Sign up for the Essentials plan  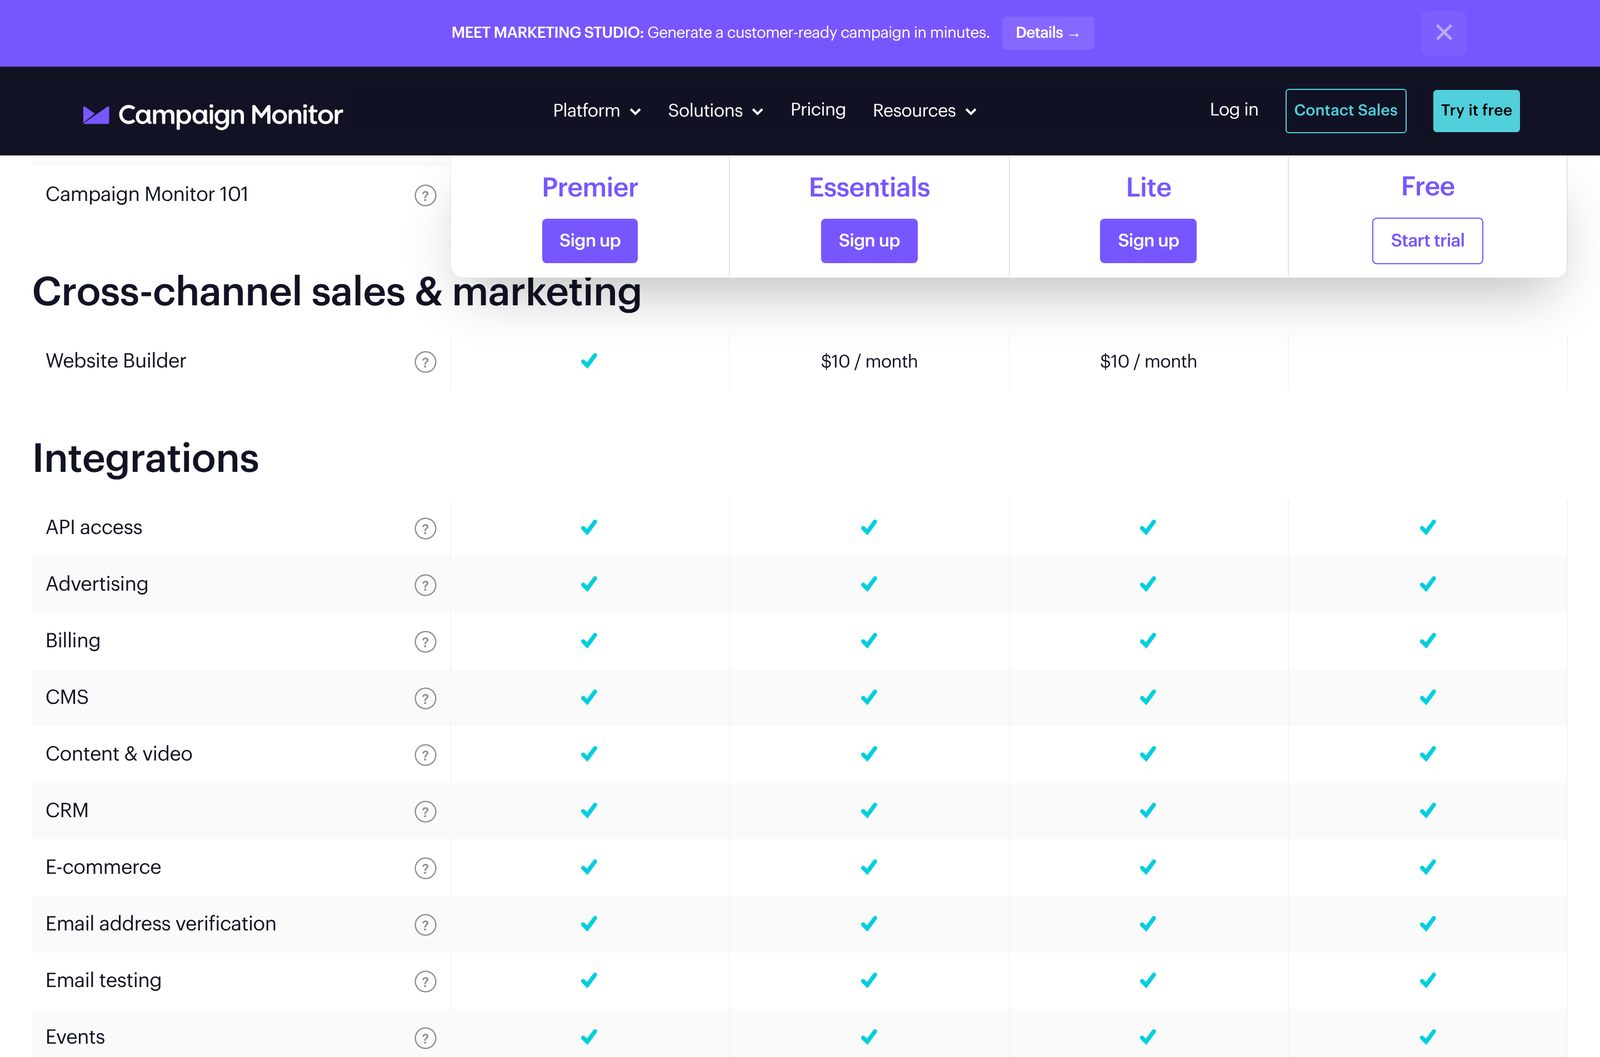click(x=869, y=241)
